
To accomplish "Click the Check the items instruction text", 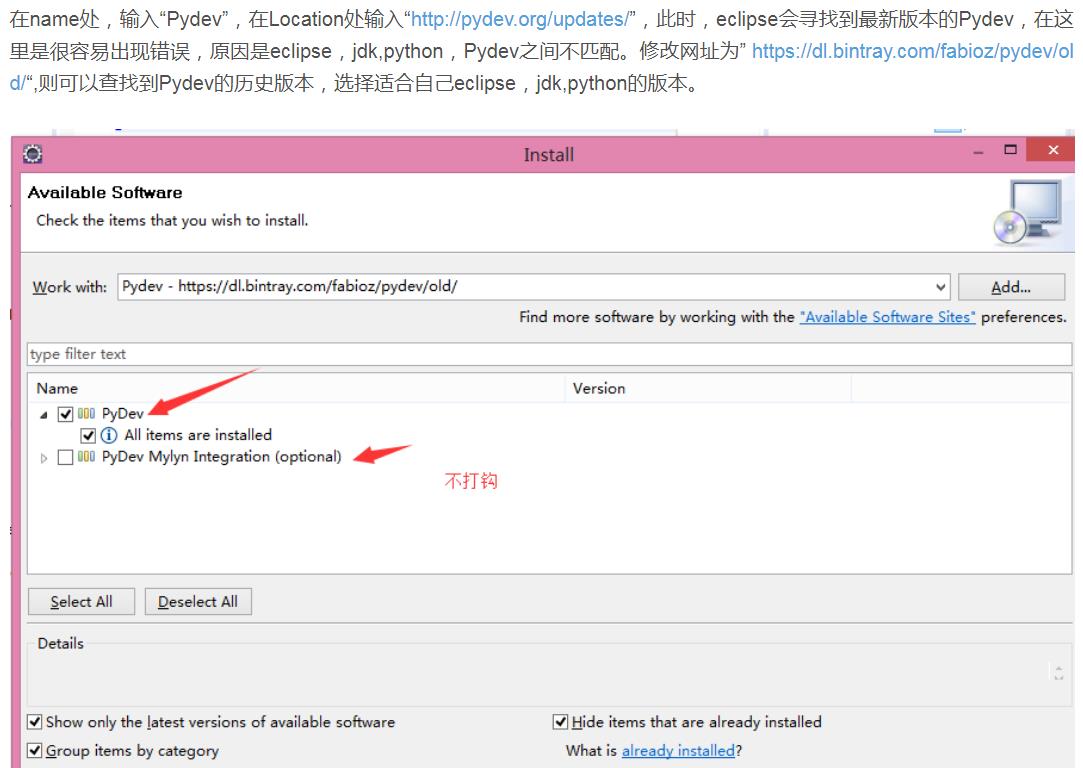I will (173, 220).
